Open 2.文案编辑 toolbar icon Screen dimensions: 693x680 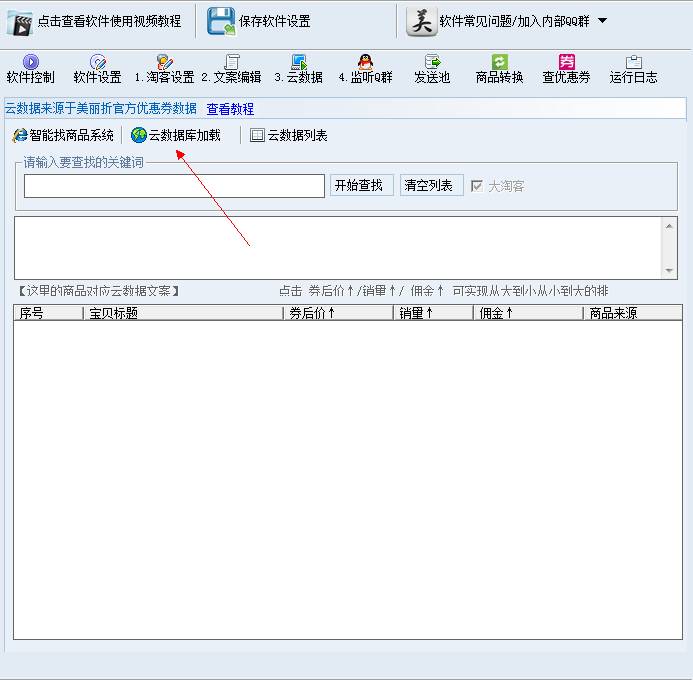point(232,62)
